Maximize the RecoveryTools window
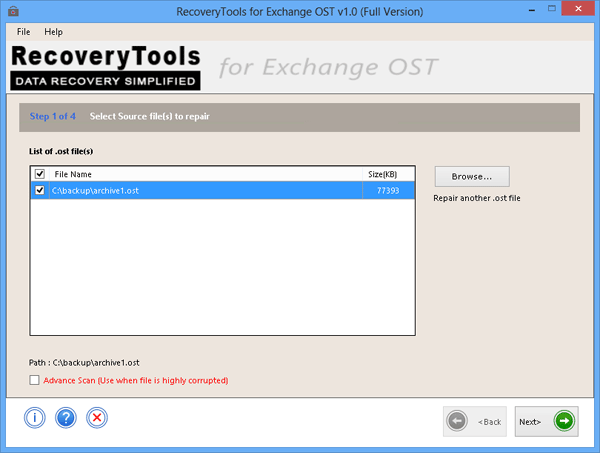Screen dimensions: 600x453 551,8
